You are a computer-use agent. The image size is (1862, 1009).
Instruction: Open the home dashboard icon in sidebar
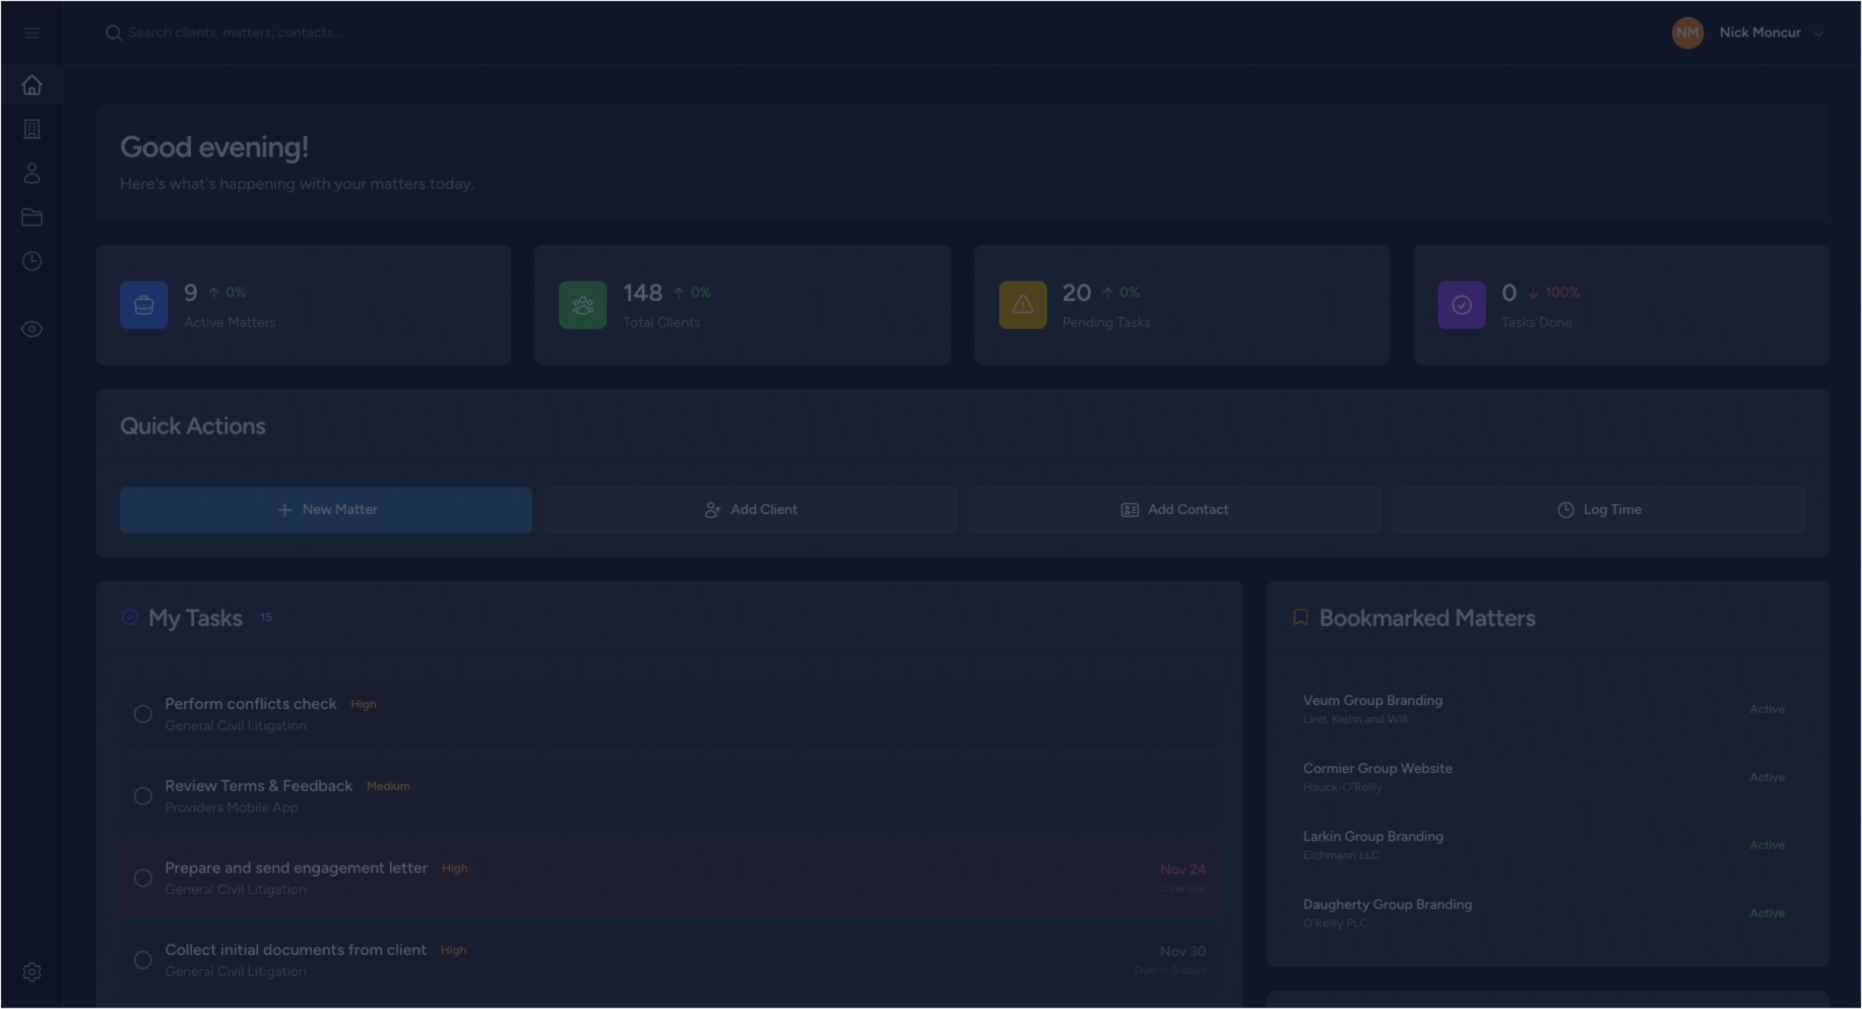pyautogui.click(x=31, y=85)
